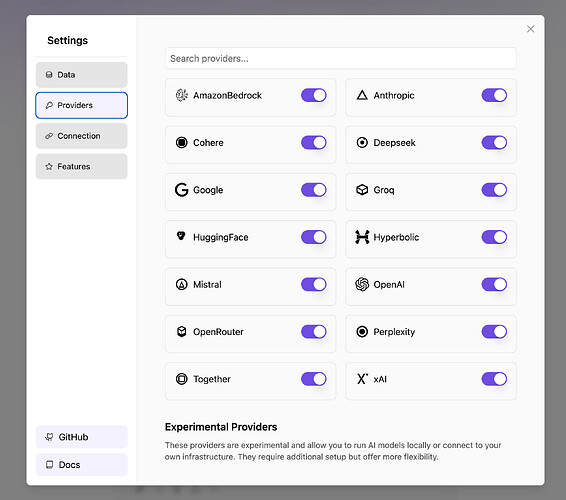Select the Features tab in sidebar
This screenshot has width=566, height=500.
(x=82, y=166)
